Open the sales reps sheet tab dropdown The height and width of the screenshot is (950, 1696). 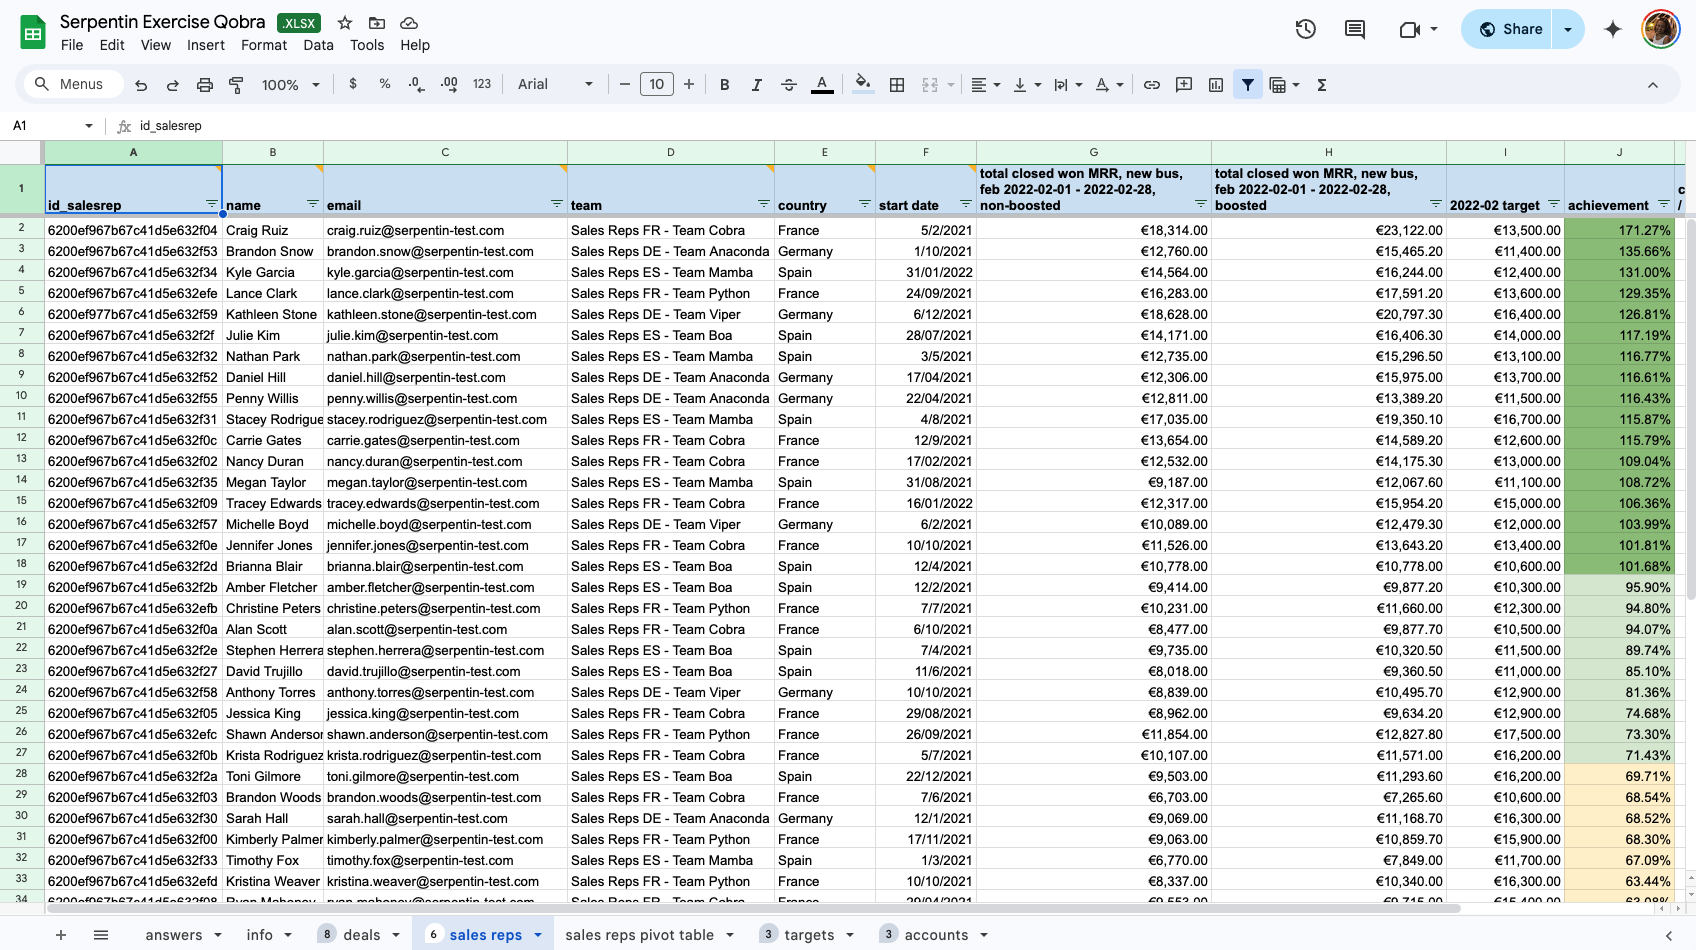click(x=538, y=934)
